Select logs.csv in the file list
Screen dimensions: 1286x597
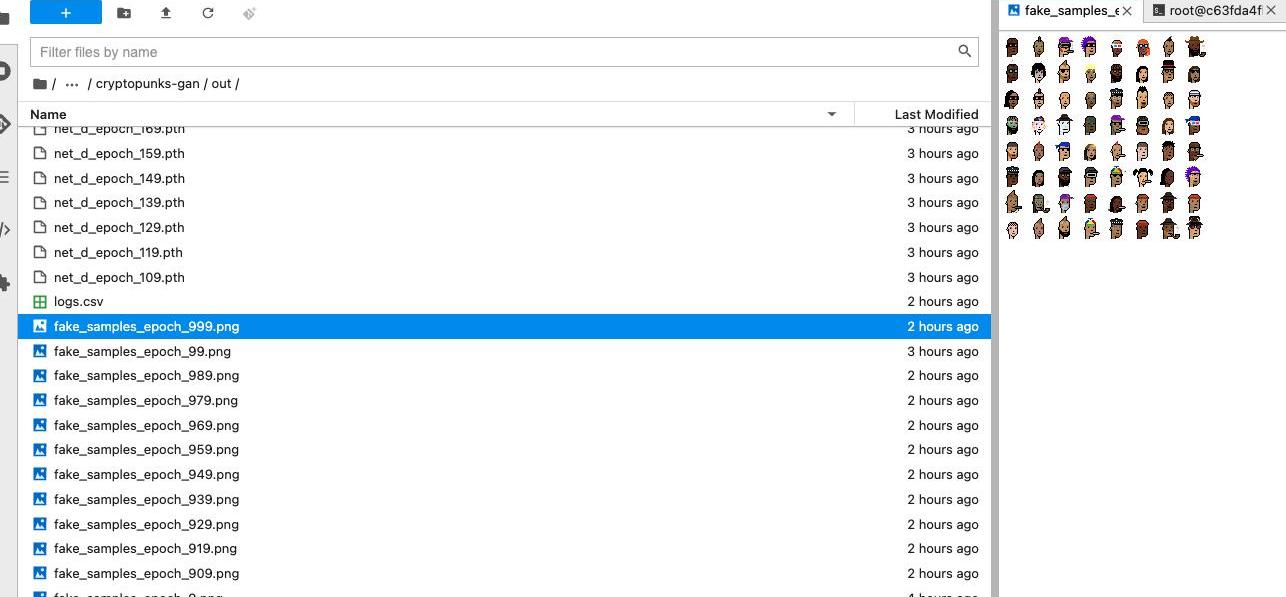[x=78, y=302]
